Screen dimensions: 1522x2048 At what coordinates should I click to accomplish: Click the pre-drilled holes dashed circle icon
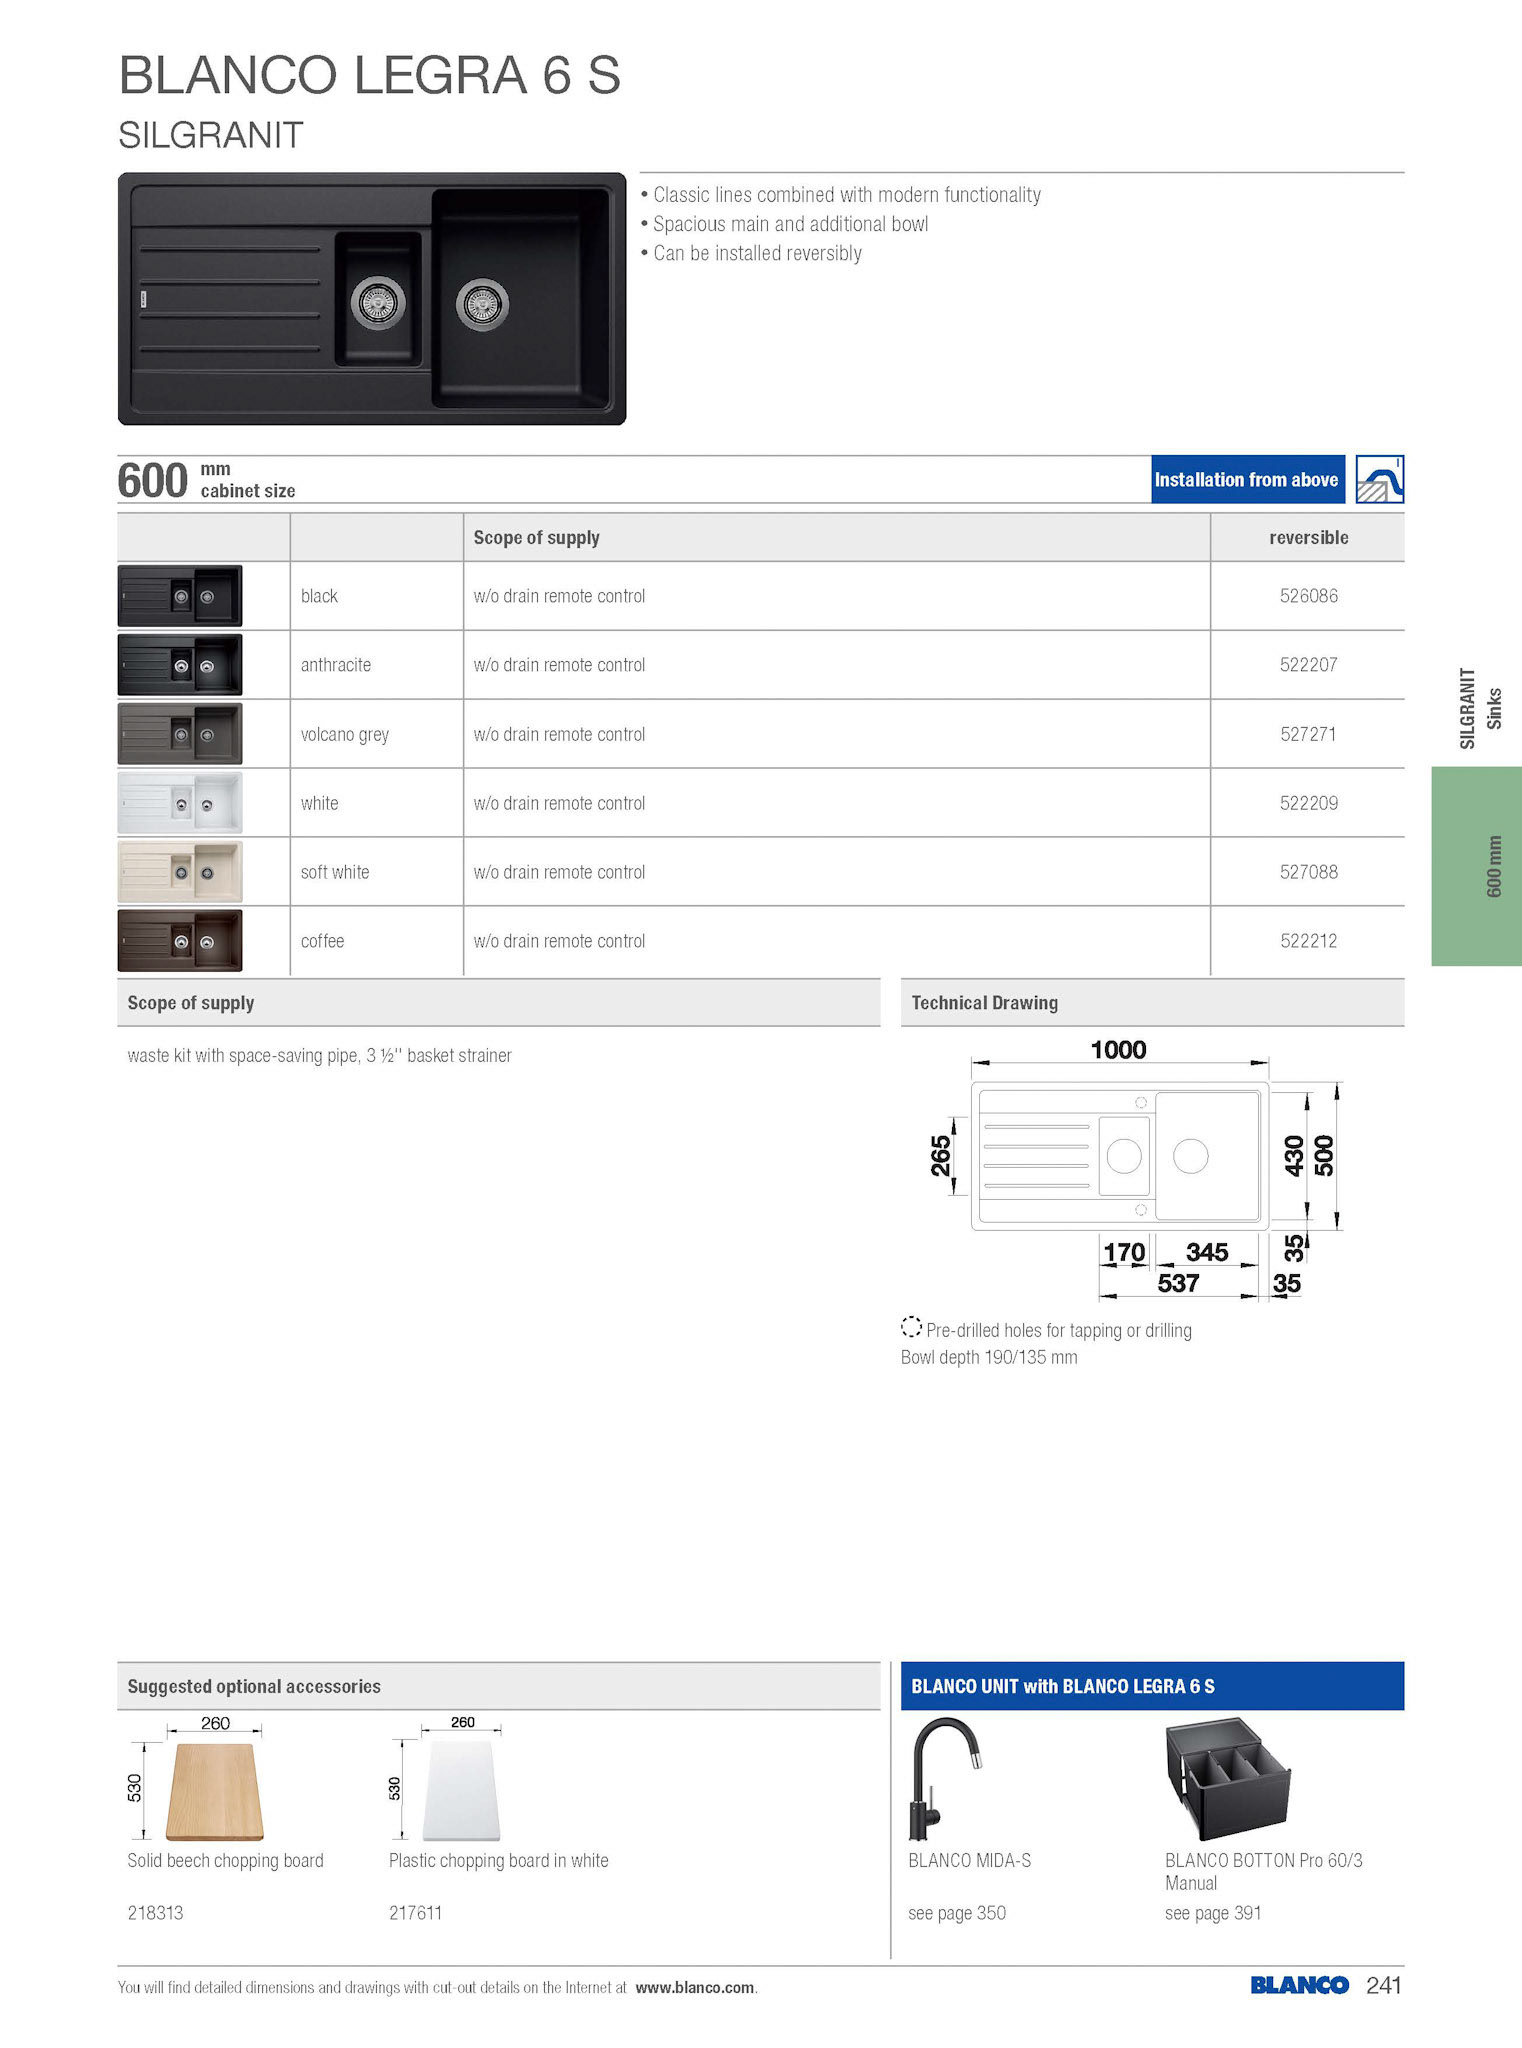point(911,1327)
